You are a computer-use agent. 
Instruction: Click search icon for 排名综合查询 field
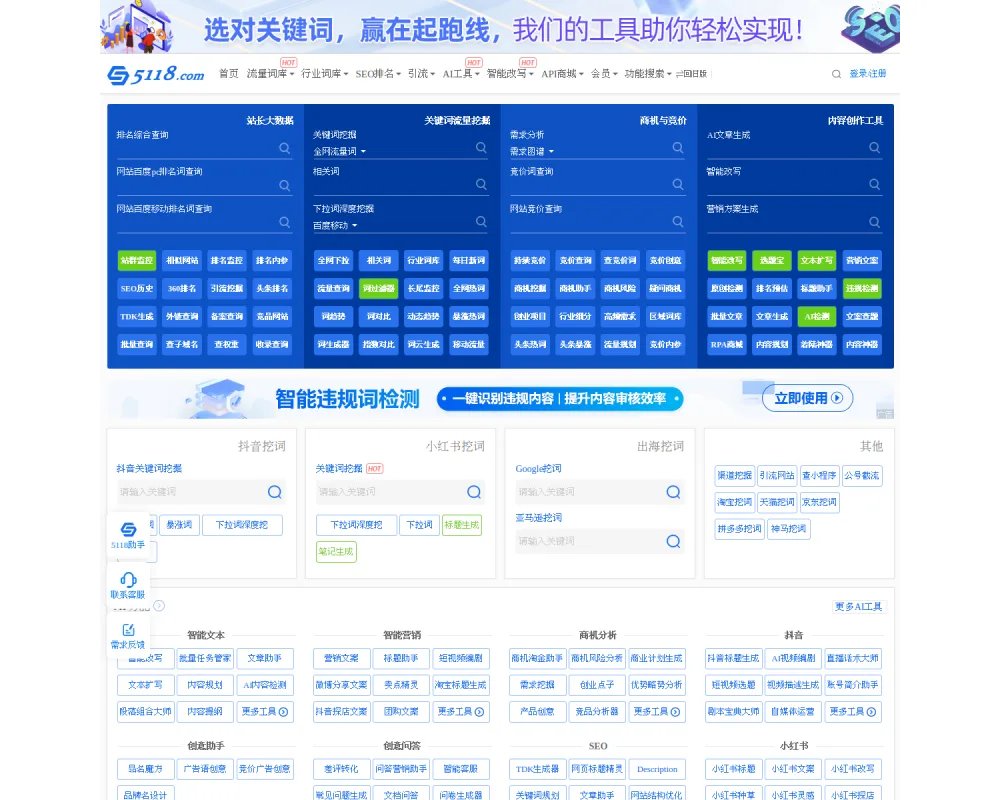[284, 148]
